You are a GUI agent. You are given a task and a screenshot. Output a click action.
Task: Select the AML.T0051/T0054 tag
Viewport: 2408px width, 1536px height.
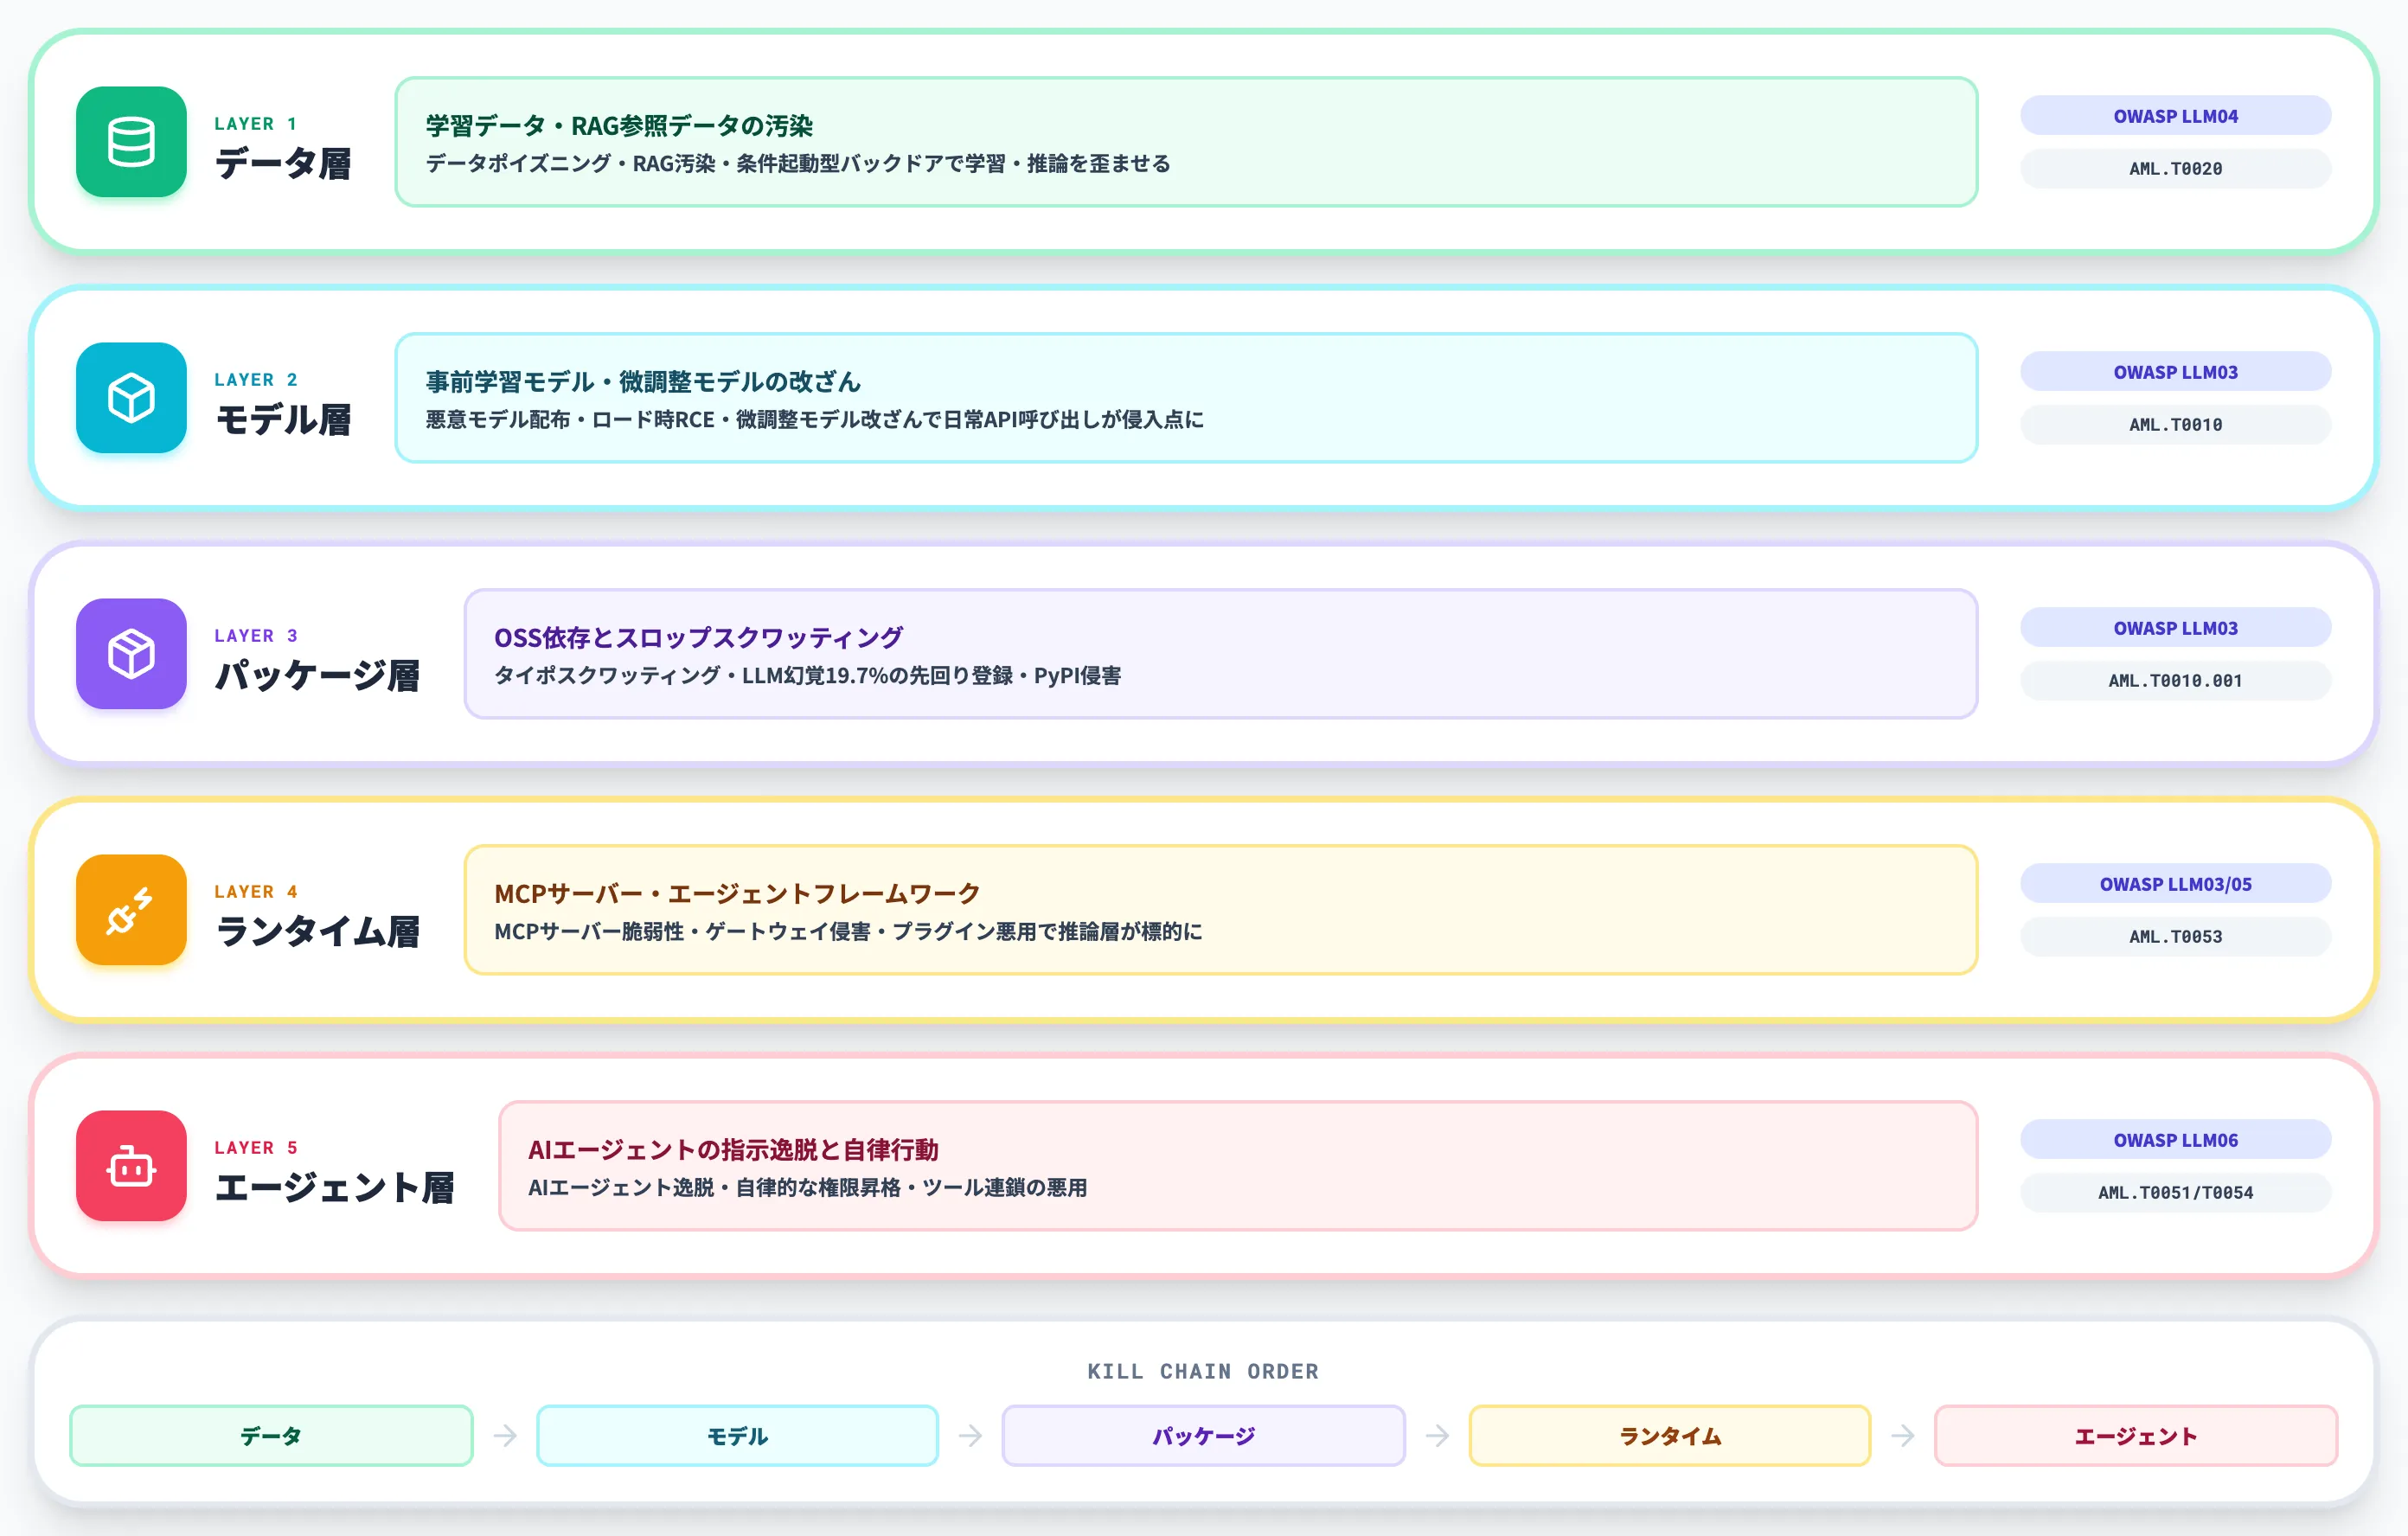(x=2175, y=1193)
